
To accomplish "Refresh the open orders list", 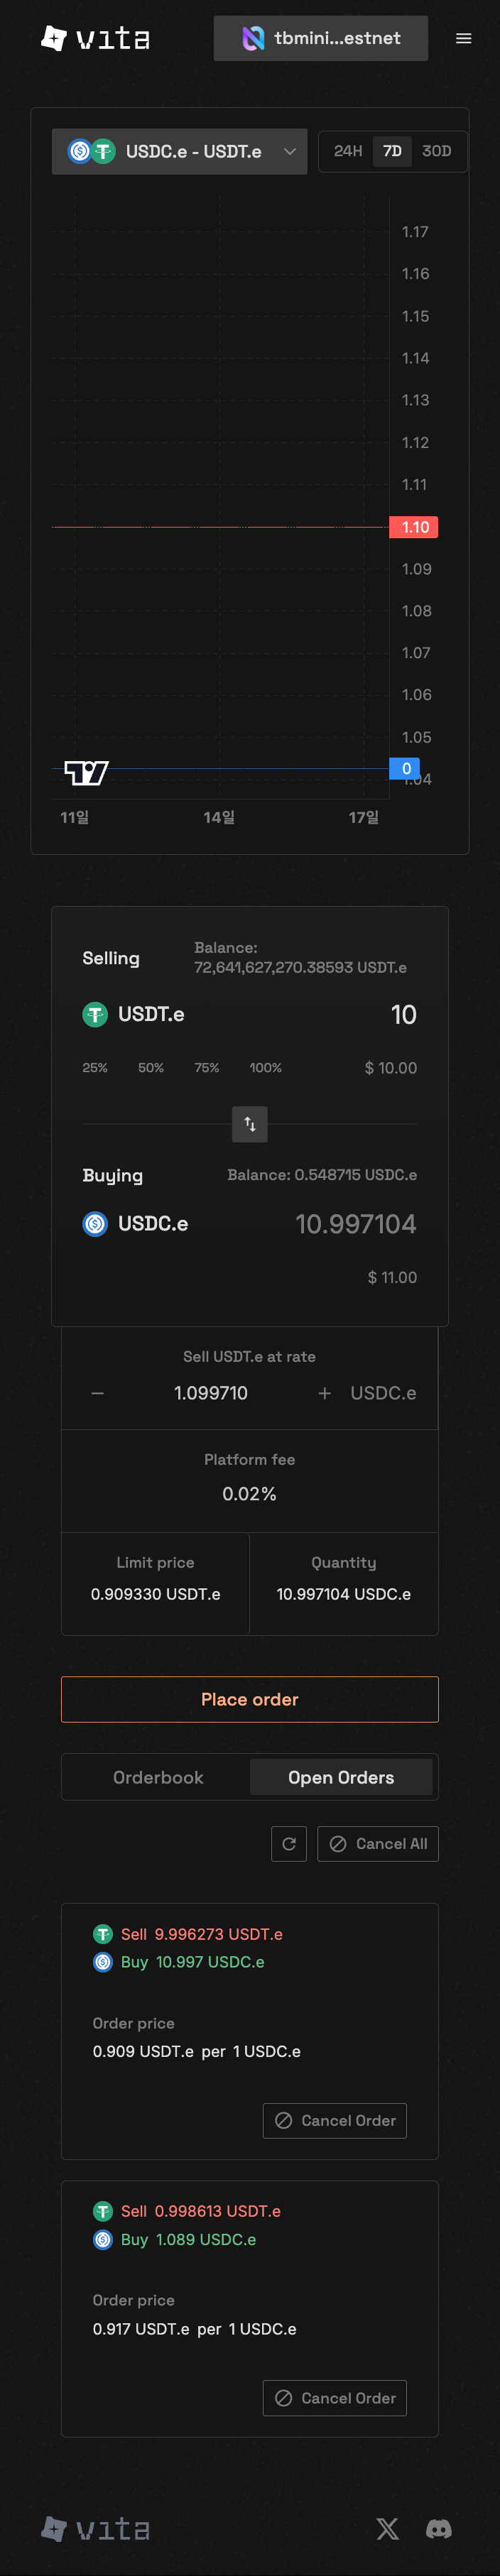I will (289, 1843).
